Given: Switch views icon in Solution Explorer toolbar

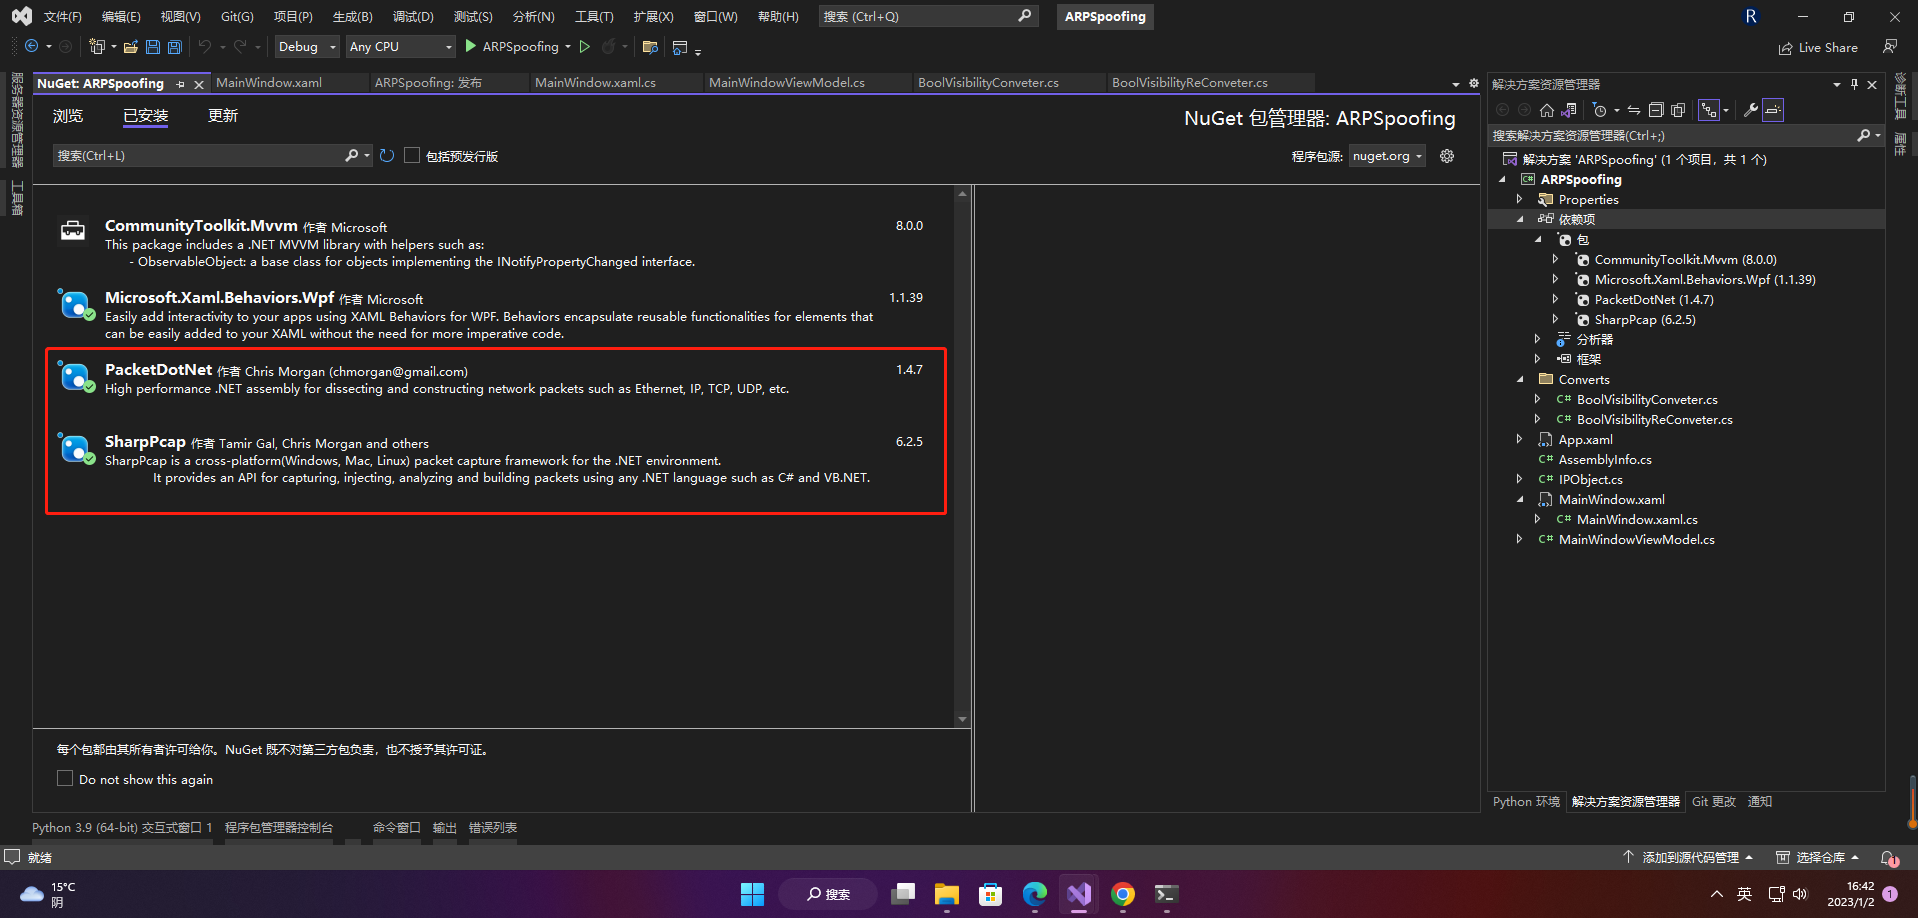Looking at the screenshot, I should point(1569,110).
